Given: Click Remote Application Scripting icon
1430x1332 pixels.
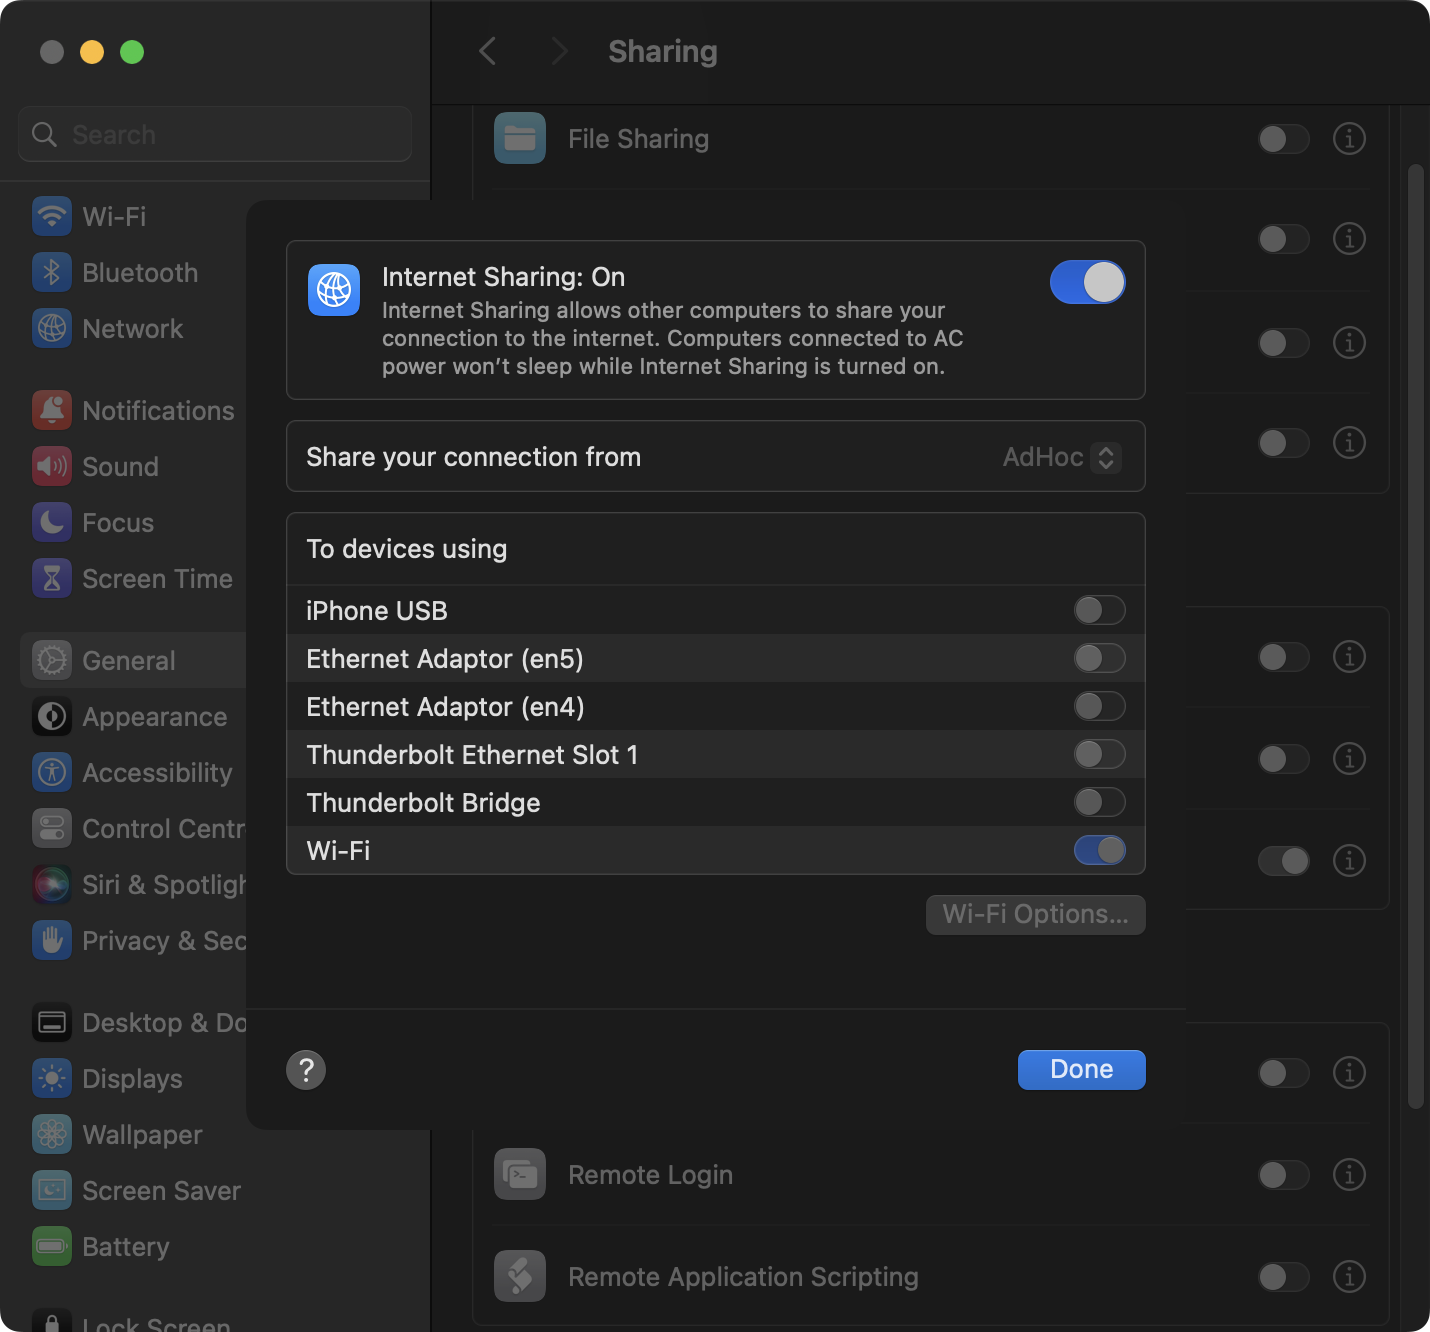Looking at the screenshot, I should pyautogui.click(x=520, y=1276).
